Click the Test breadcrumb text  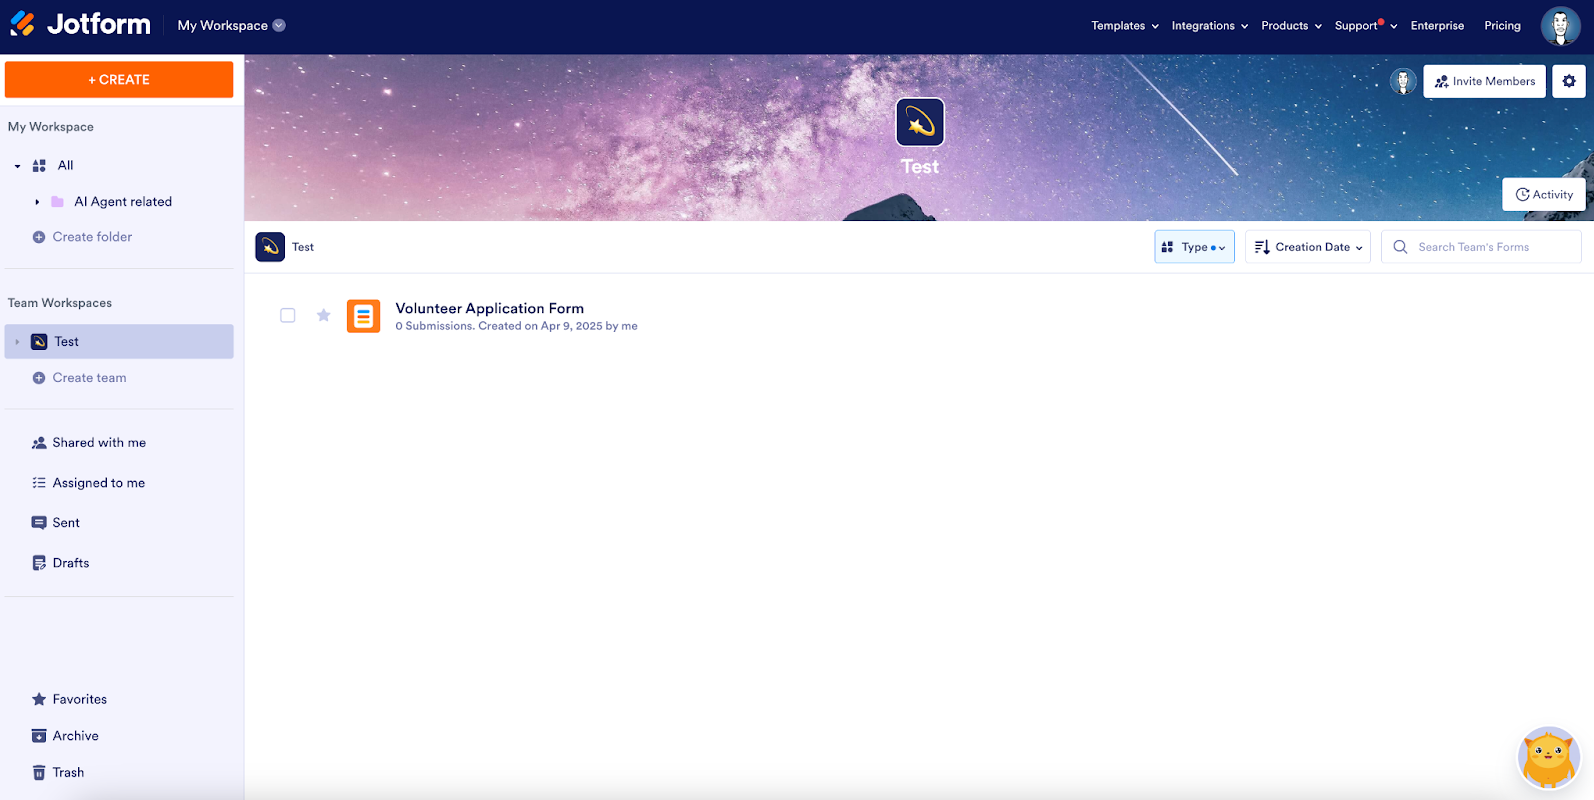pos(303,247)
